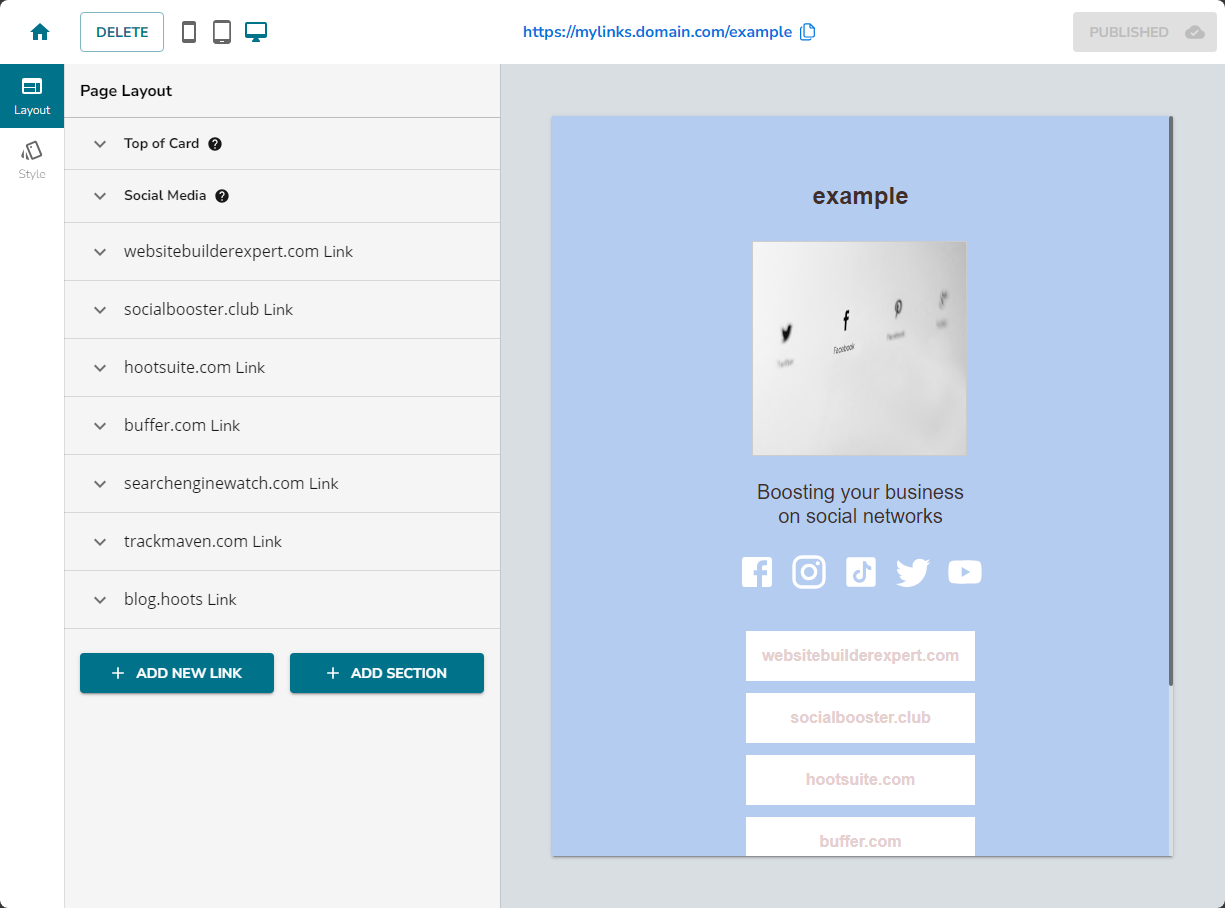Open the mylinks.domain.com/example URL
Image resolution: width=1225 pixels, height=908 pixels.
pos(657,32)
